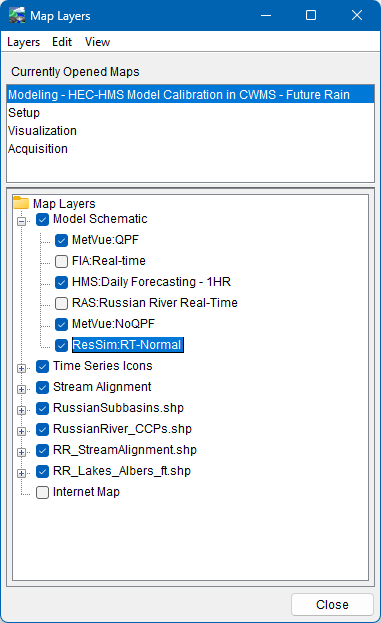Select the MetVue:QPF layer label
Image resolution: width=381 pixels, height=623 pixels.
105,240
